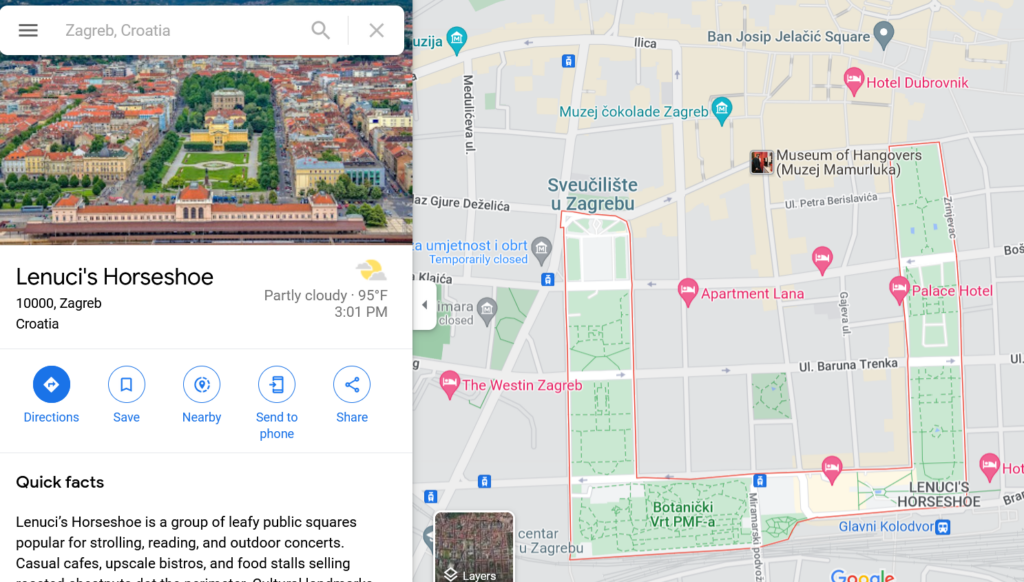
Task: Click Zagreb, Croatia search field
Action: (x=183, y=31)
